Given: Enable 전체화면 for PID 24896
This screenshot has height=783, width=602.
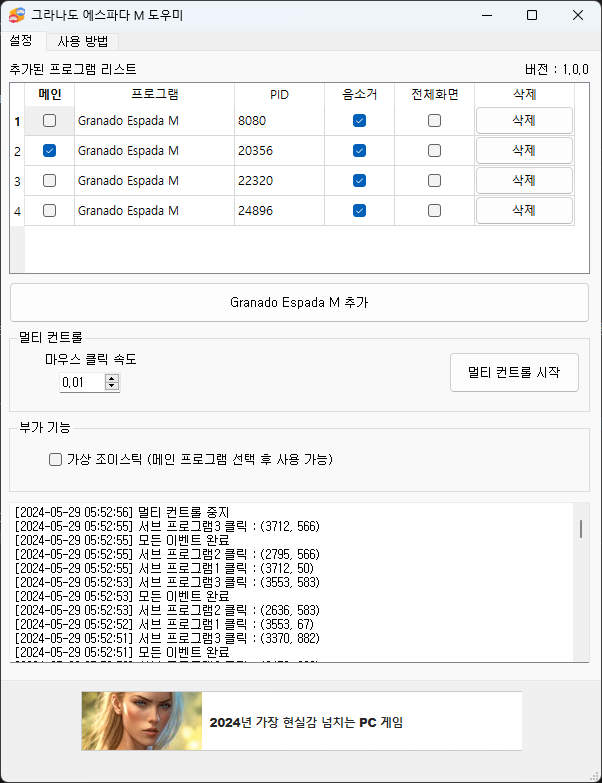Looking at the screenshot, I should pos(434,210).
